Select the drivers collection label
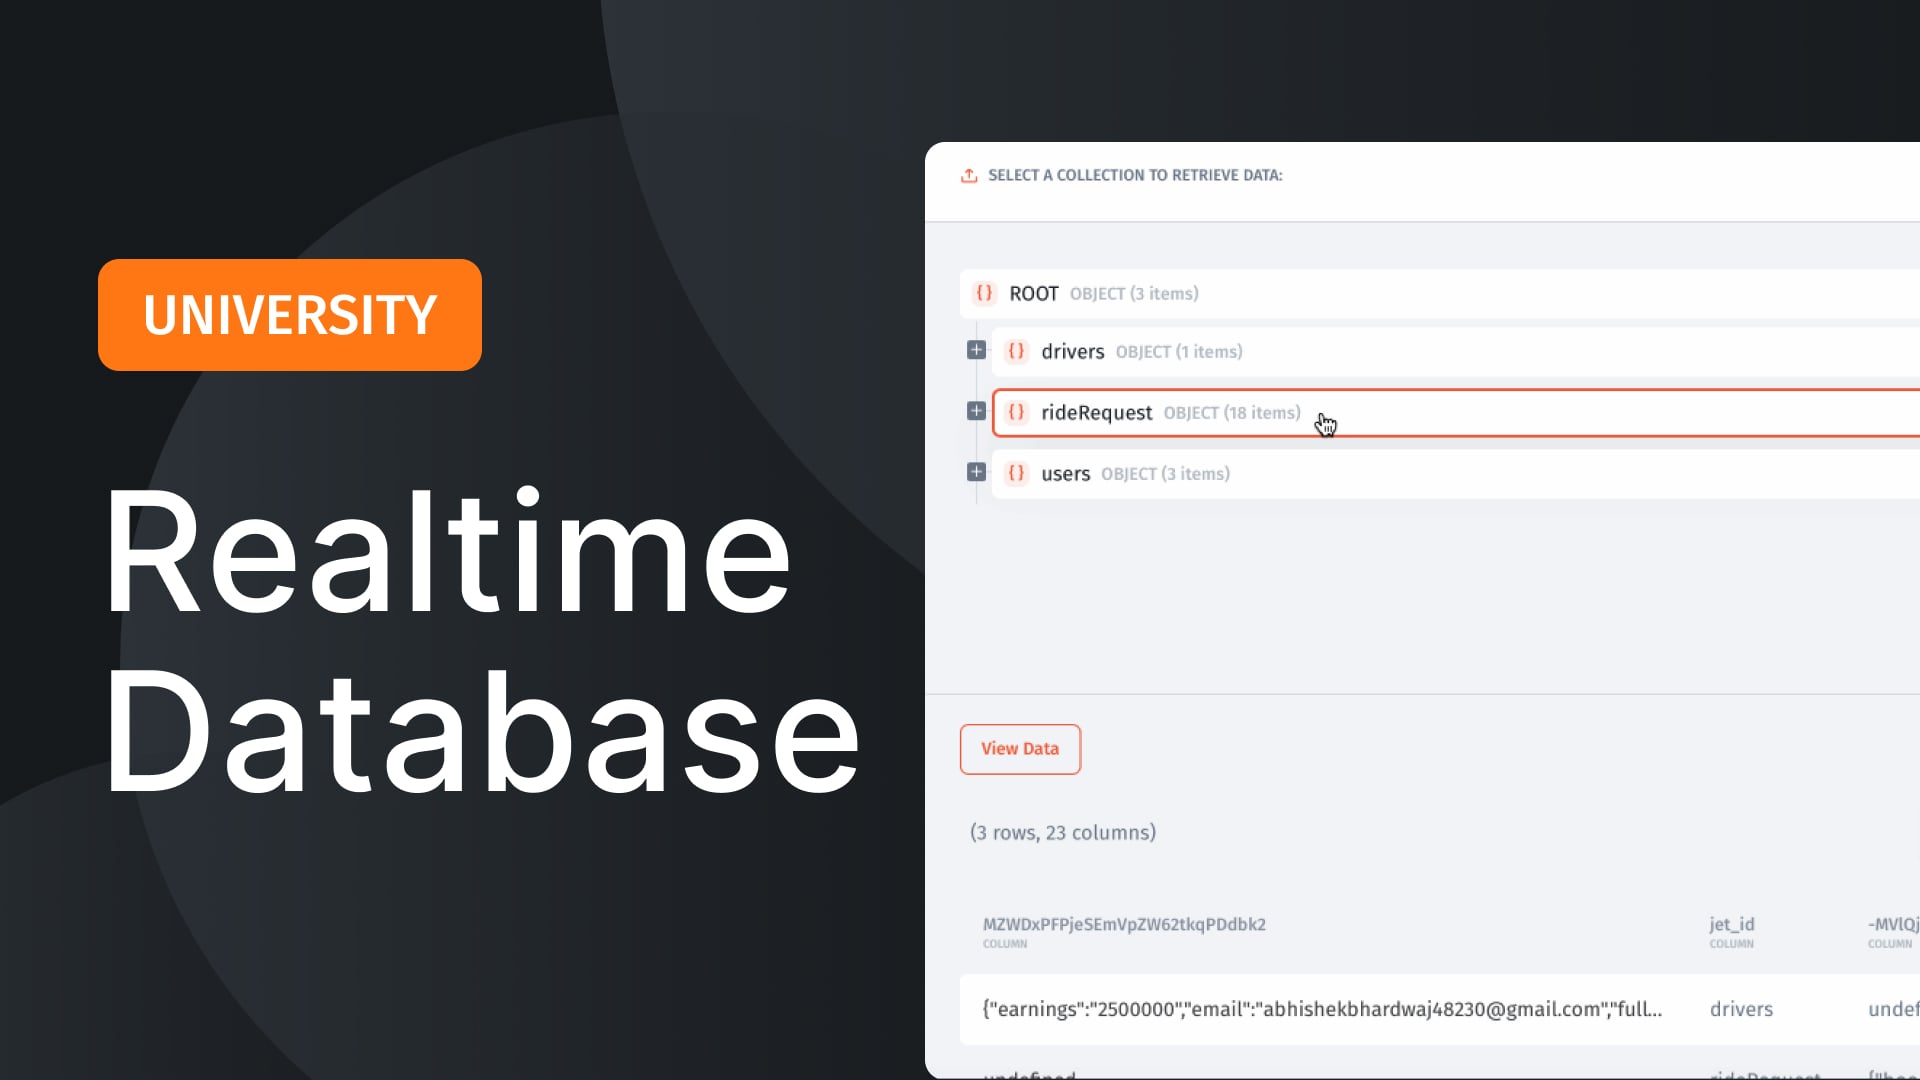 1072,352
